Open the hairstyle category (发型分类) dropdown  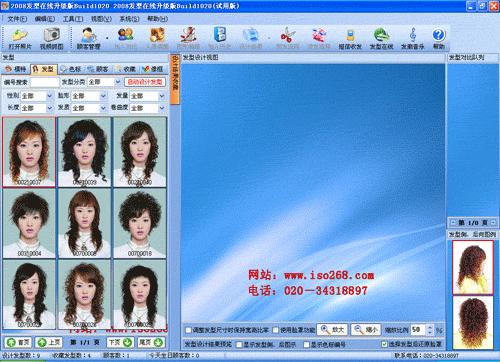coord(118,82)
